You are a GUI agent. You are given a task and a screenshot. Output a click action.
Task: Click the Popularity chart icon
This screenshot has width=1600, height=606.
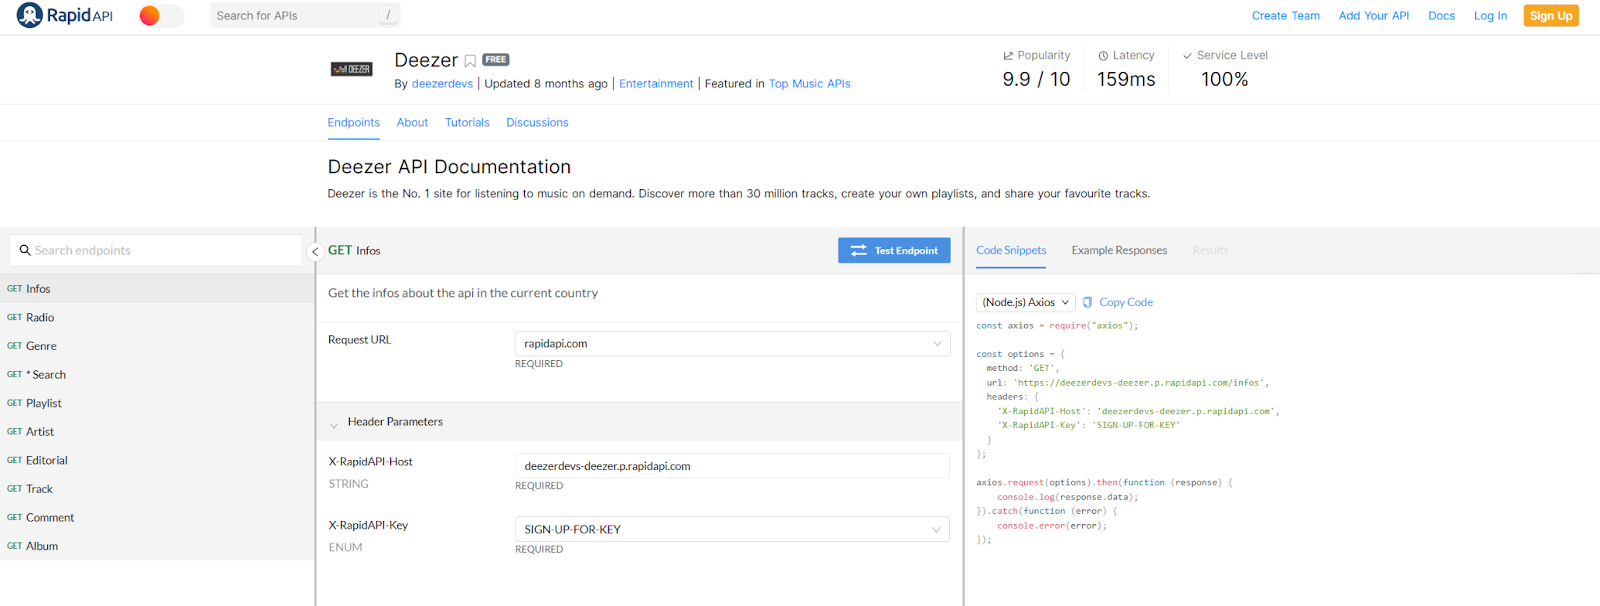(x=1008, y=56)
